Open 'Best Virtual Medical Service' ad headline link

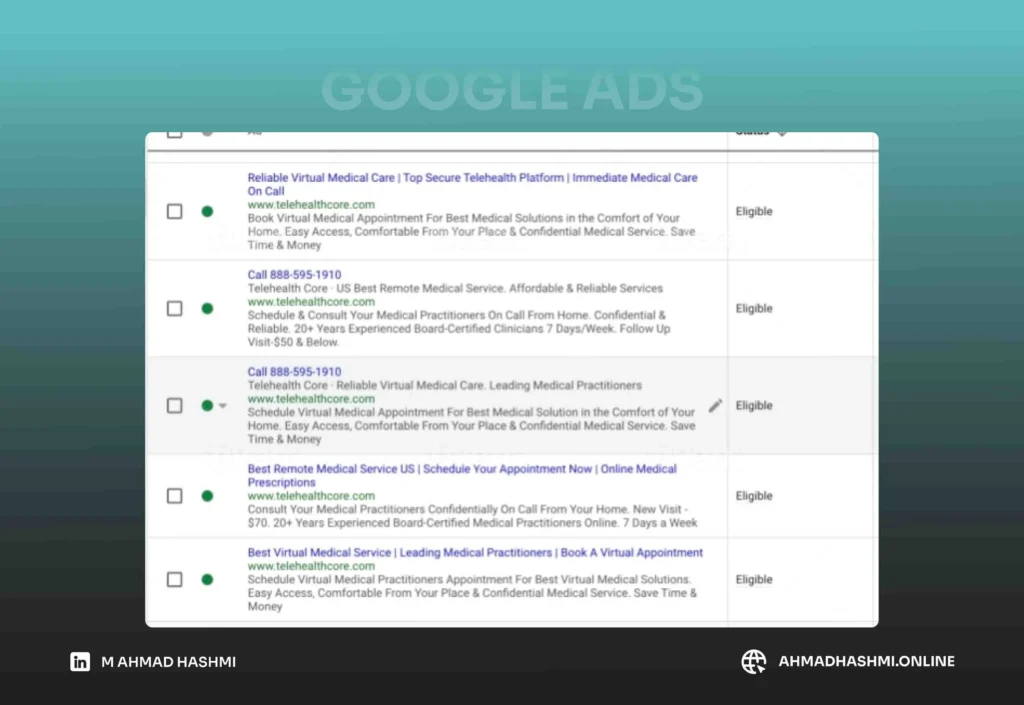[475, 552]
